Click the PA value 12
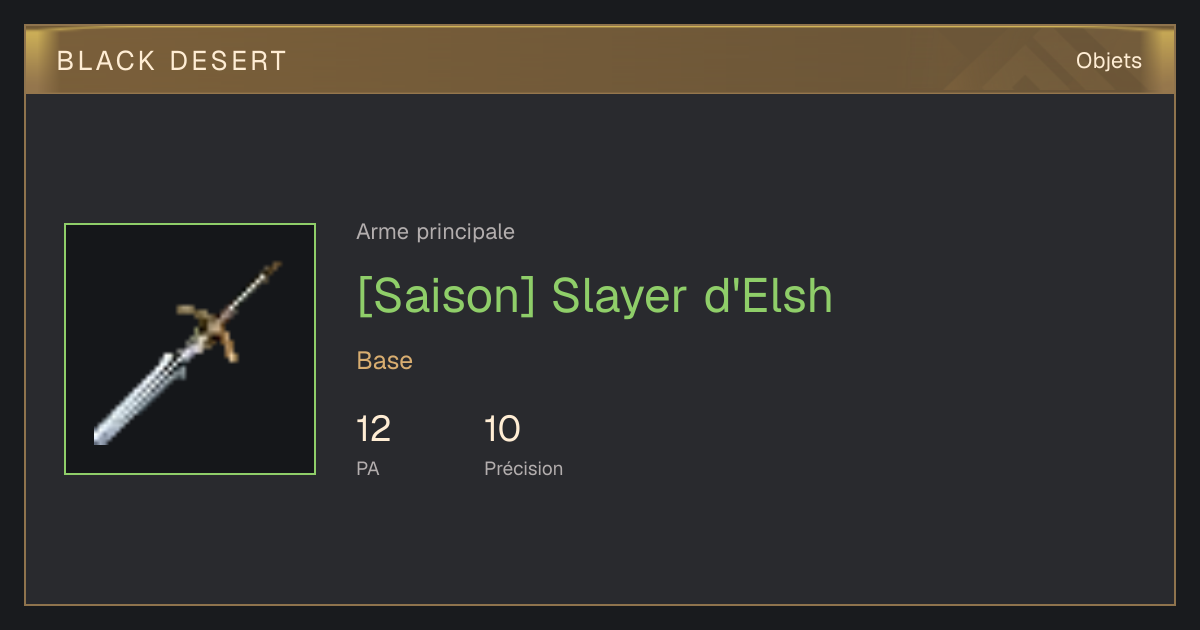 click(373, 430)
